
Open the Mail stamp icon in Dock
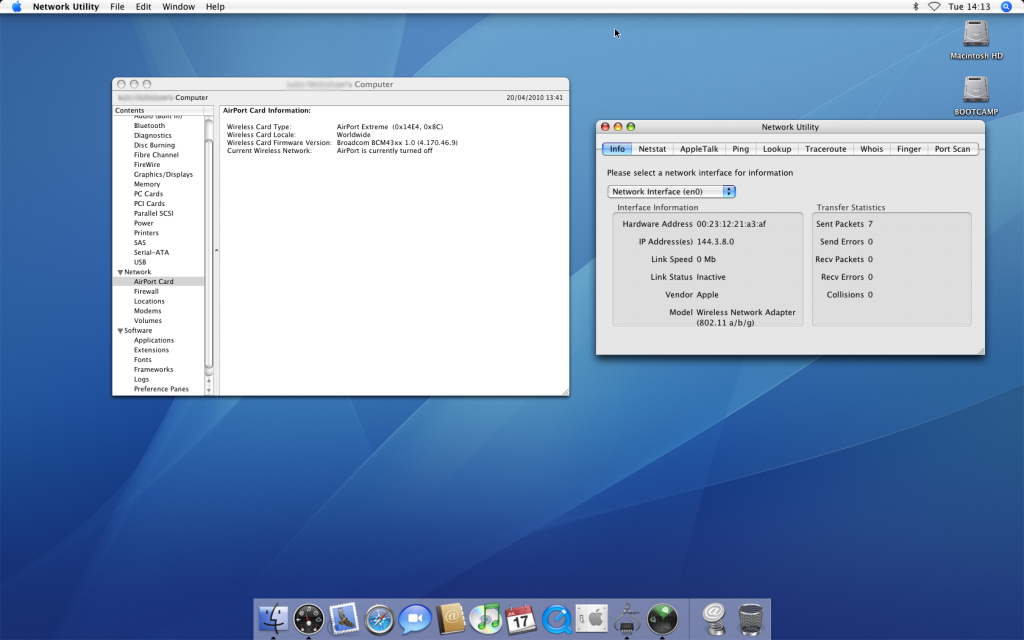(x=344, y=619)
